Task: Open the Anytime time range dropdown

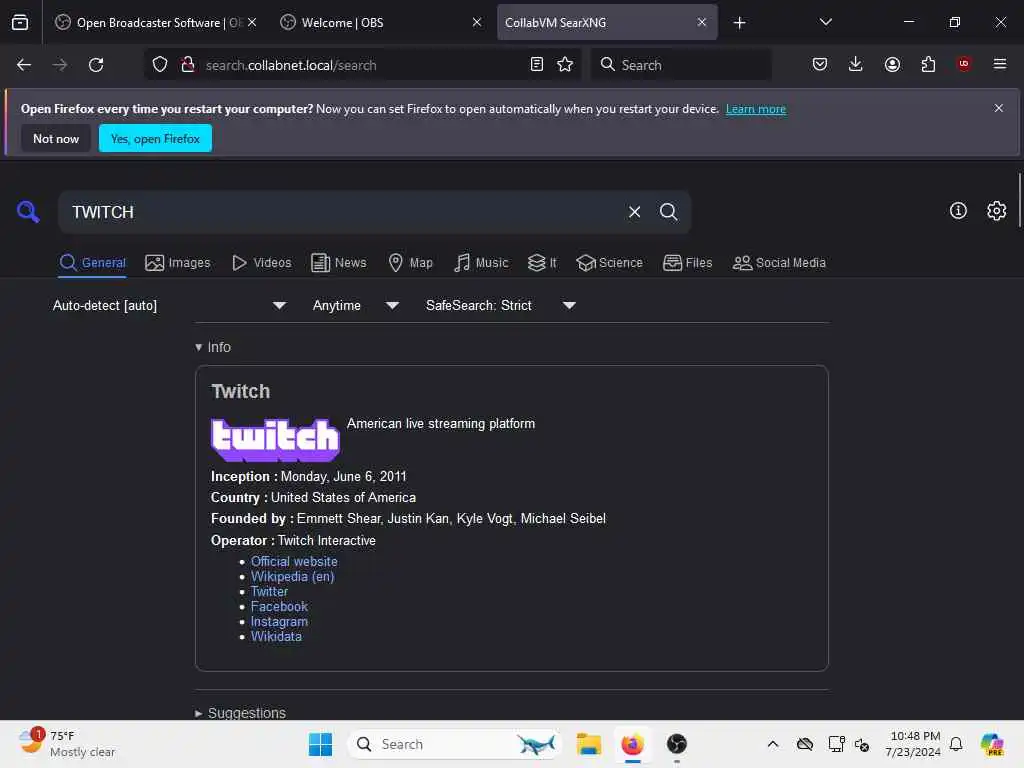Action: pos(356,305)
